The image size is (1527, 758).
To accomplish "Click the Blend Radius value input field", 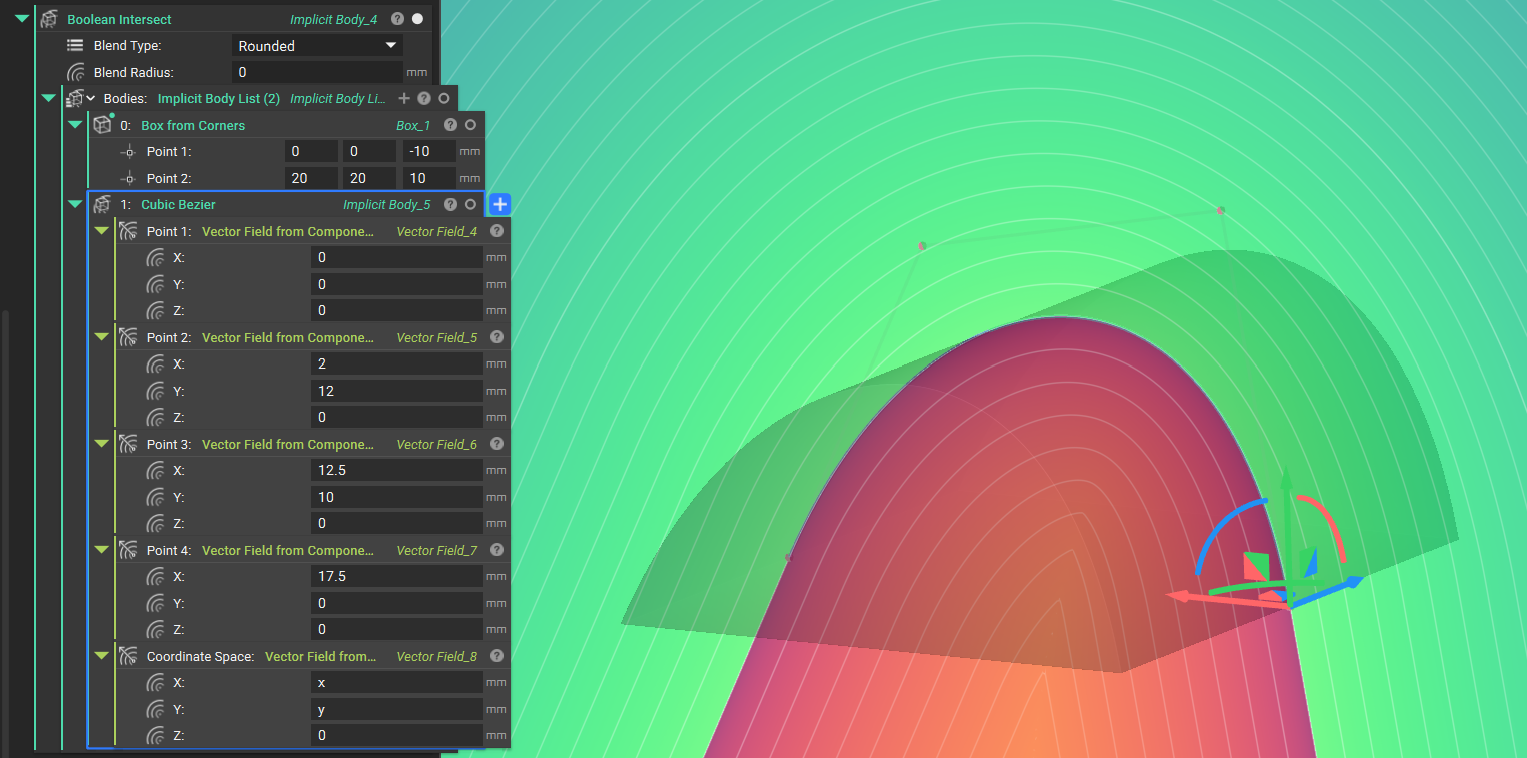I will click(317, 71).
